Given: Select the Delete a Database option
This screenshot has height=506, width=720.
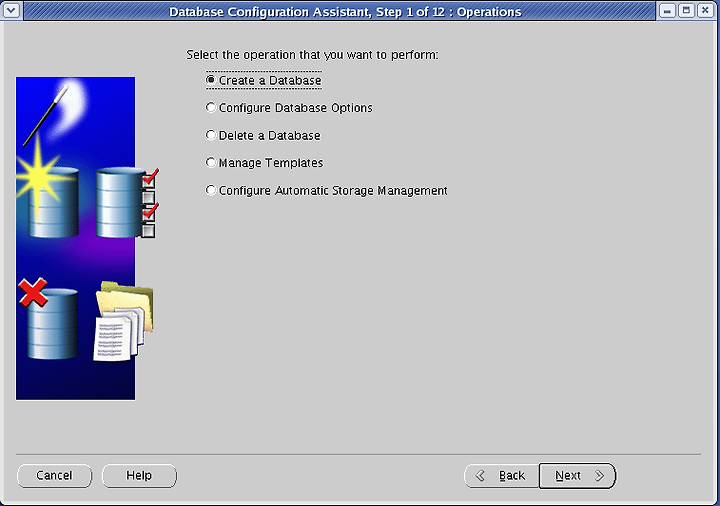Looking at the screenshot, I should coord(263,135).
